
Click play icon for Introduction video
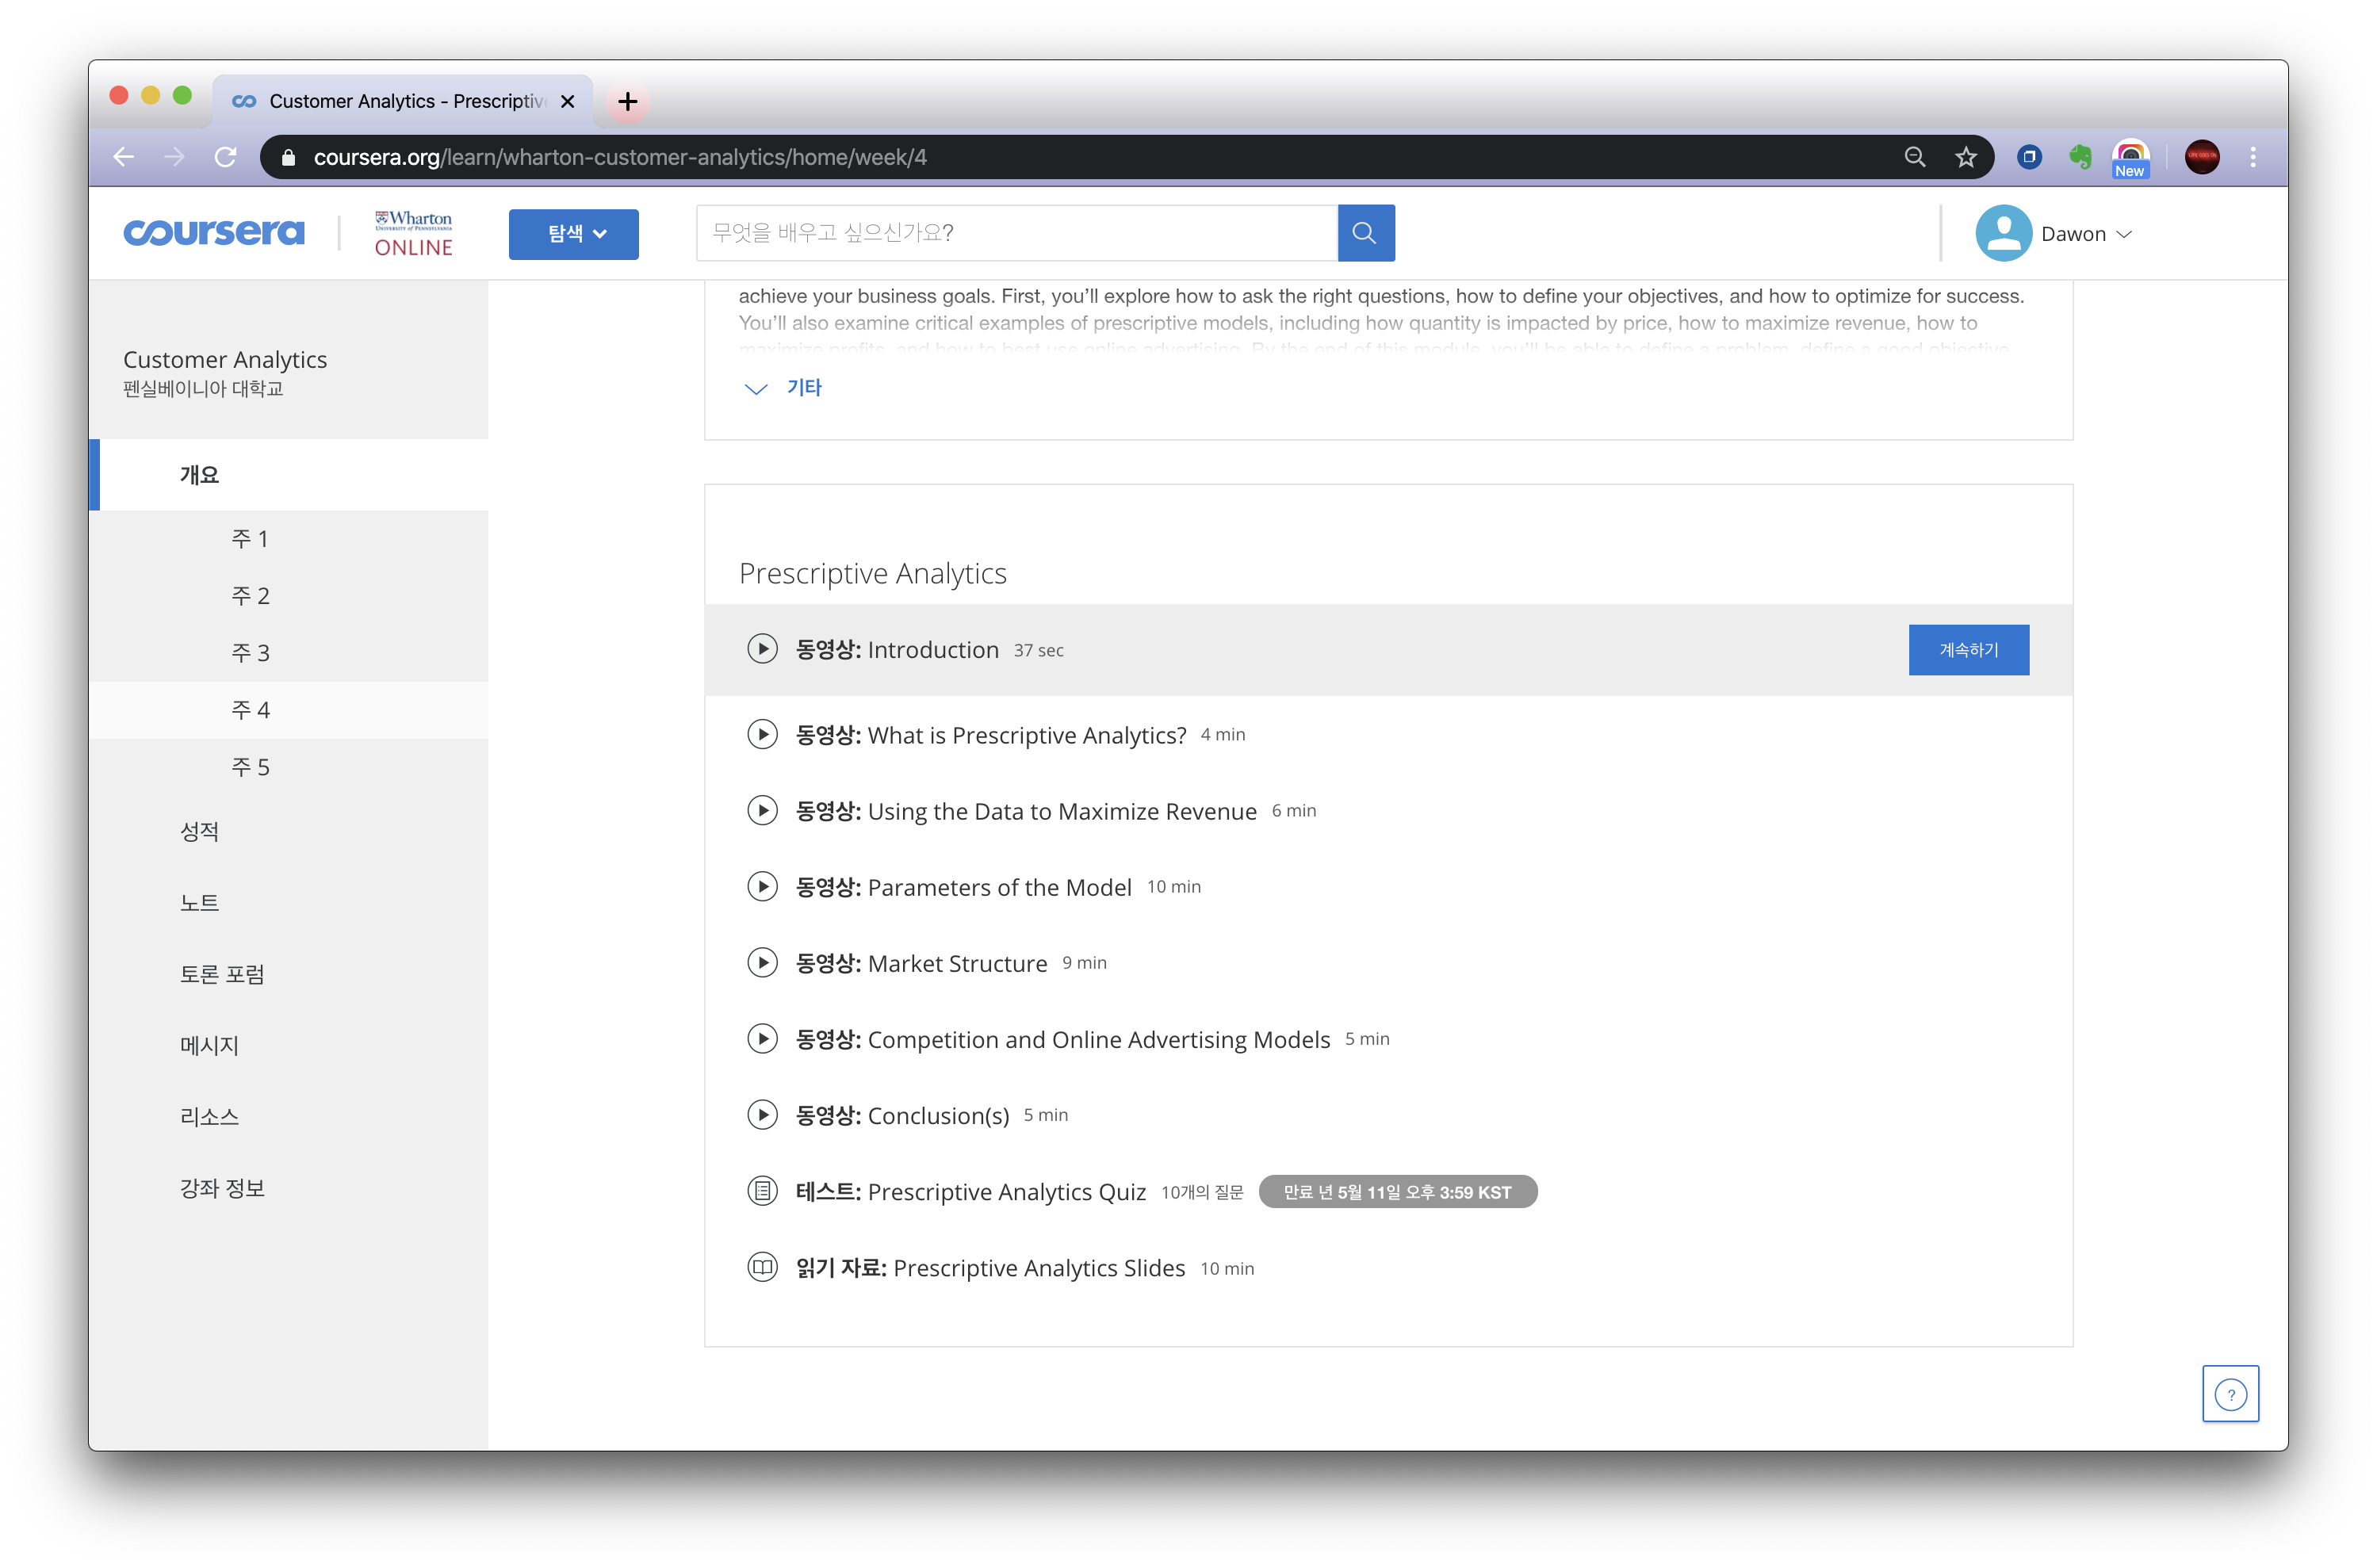[x=762, y=649]
